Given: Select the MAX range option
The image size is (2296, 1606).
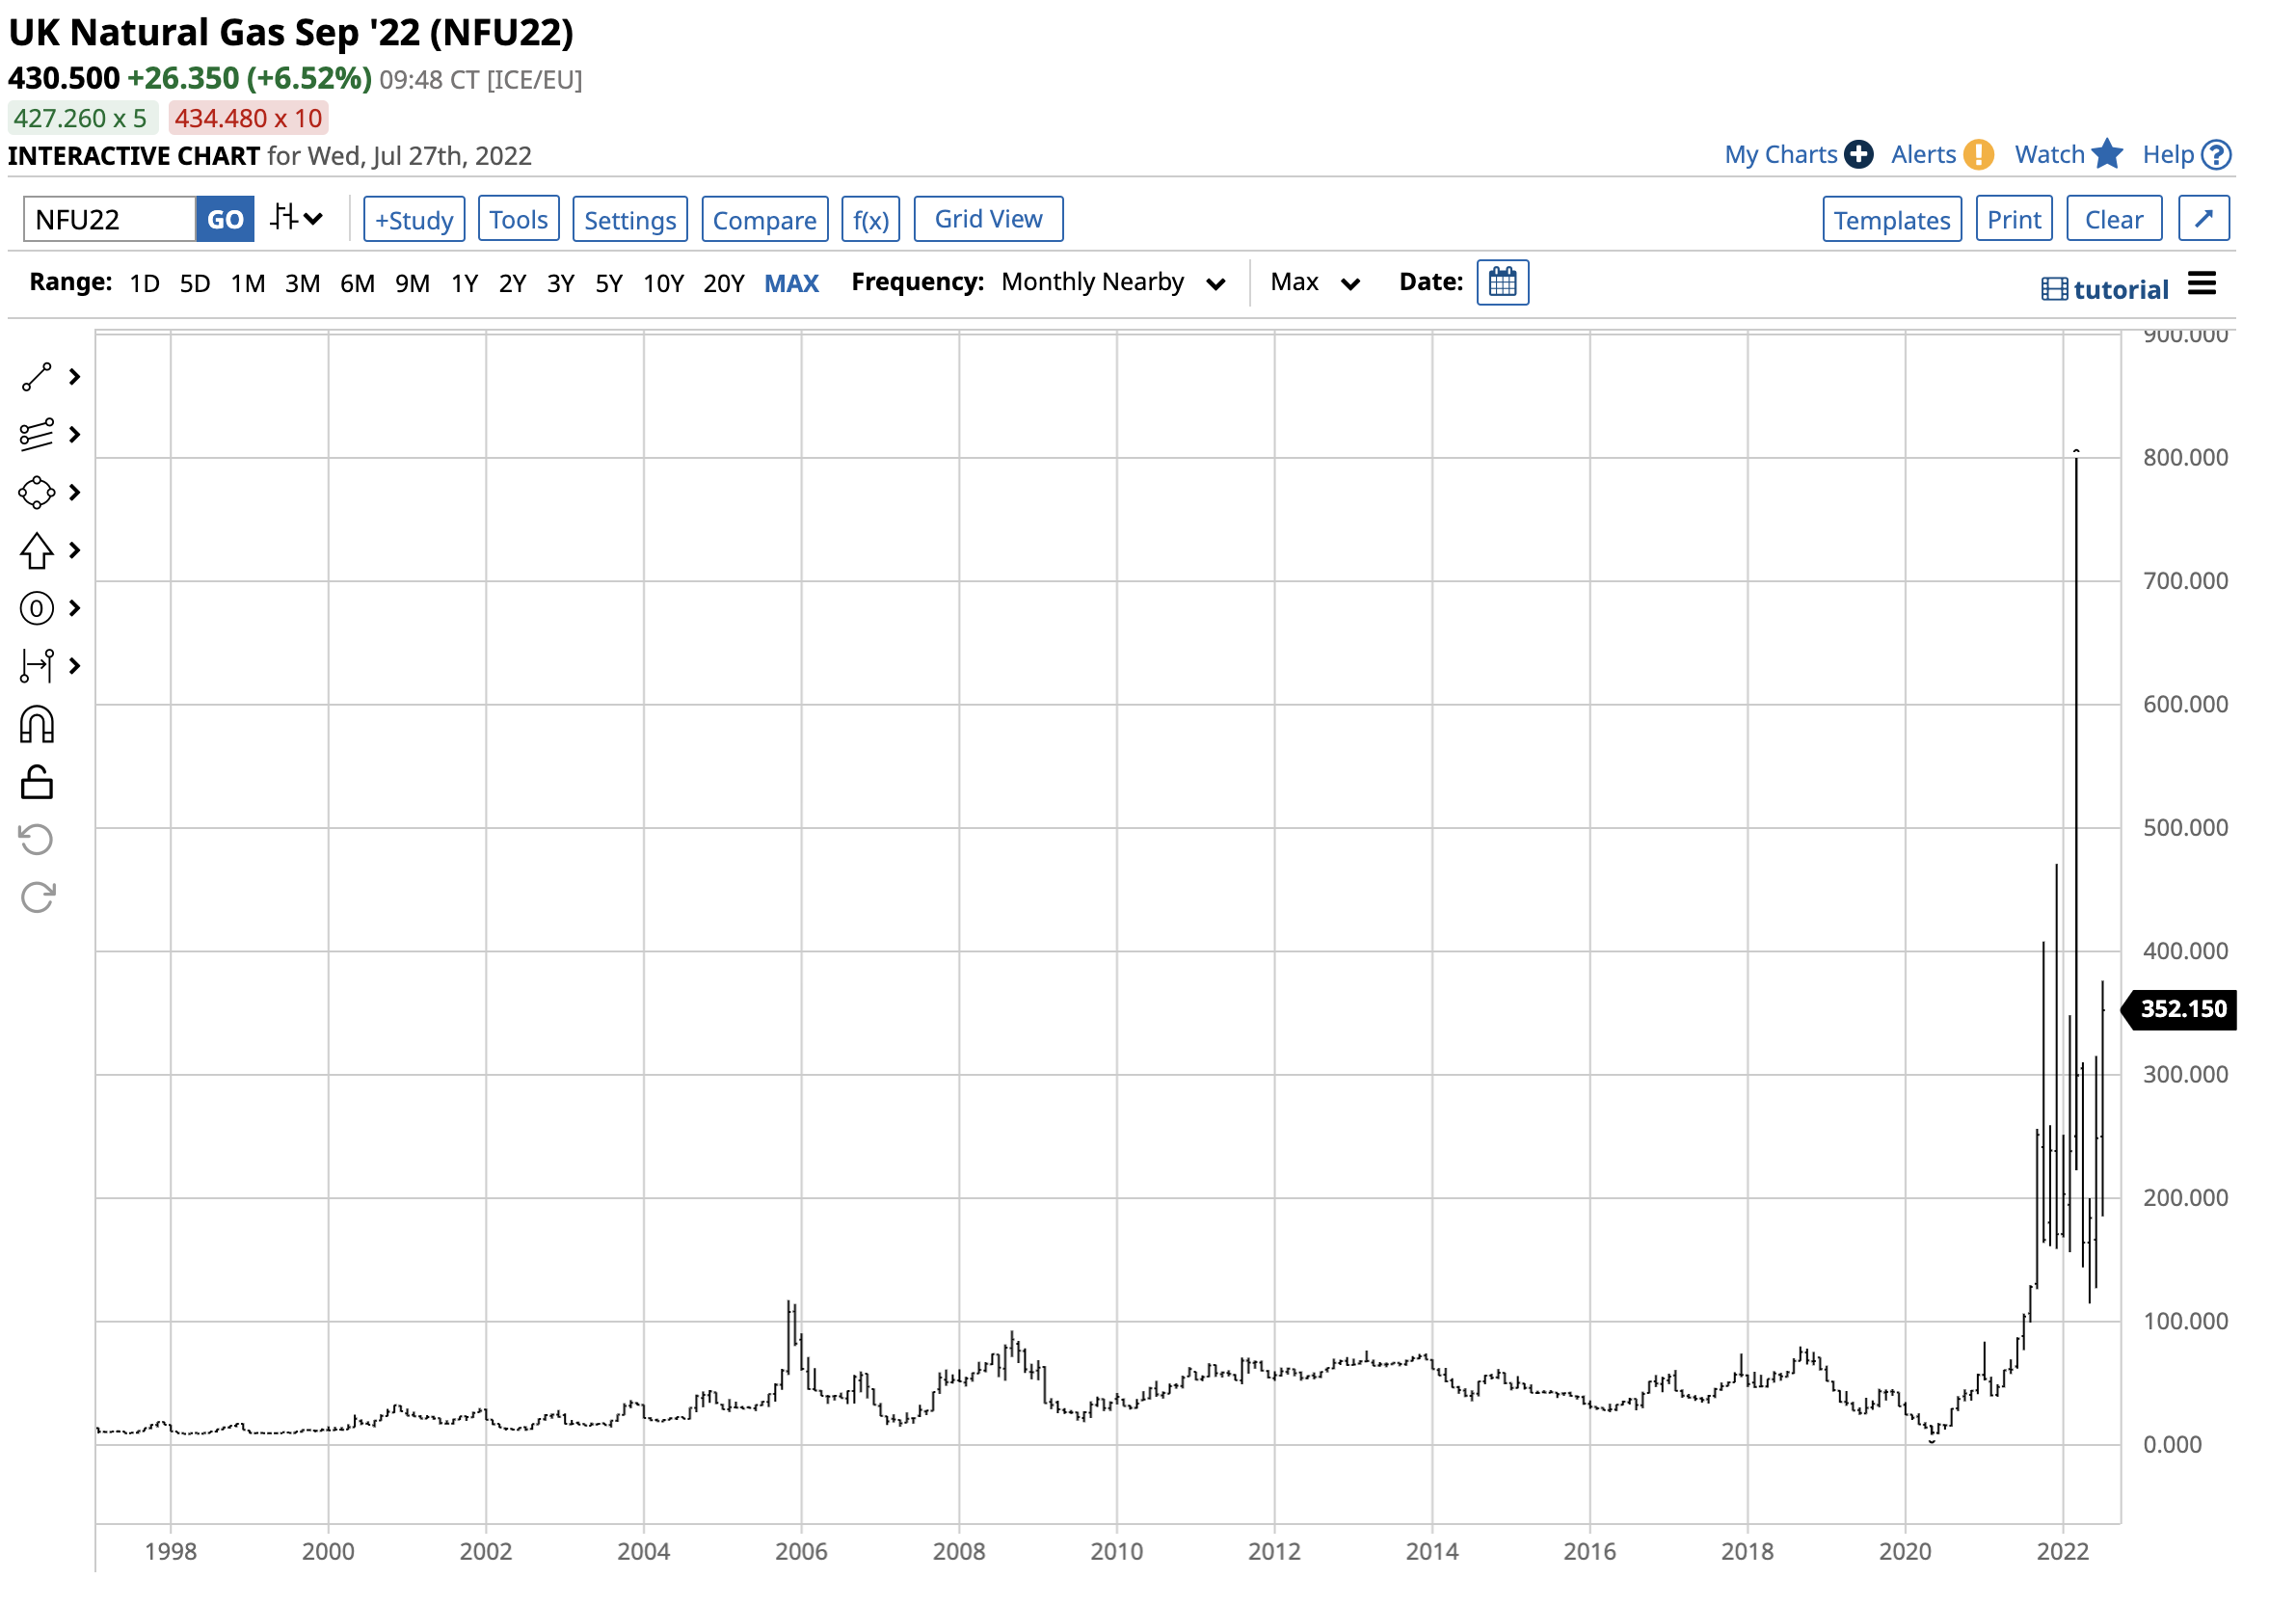Looking at the screenshot, I should click(792, 284).
